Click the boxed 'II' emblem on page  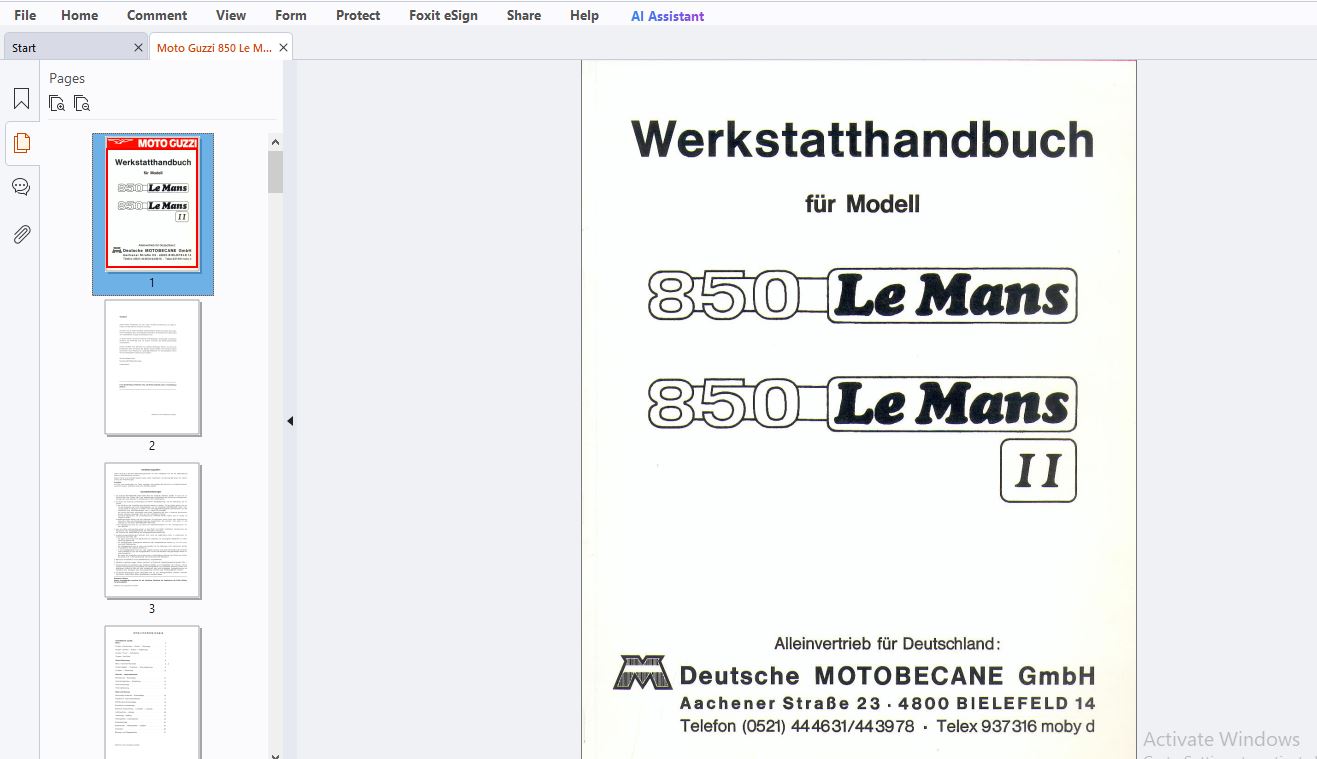(x=1038, y=470)
